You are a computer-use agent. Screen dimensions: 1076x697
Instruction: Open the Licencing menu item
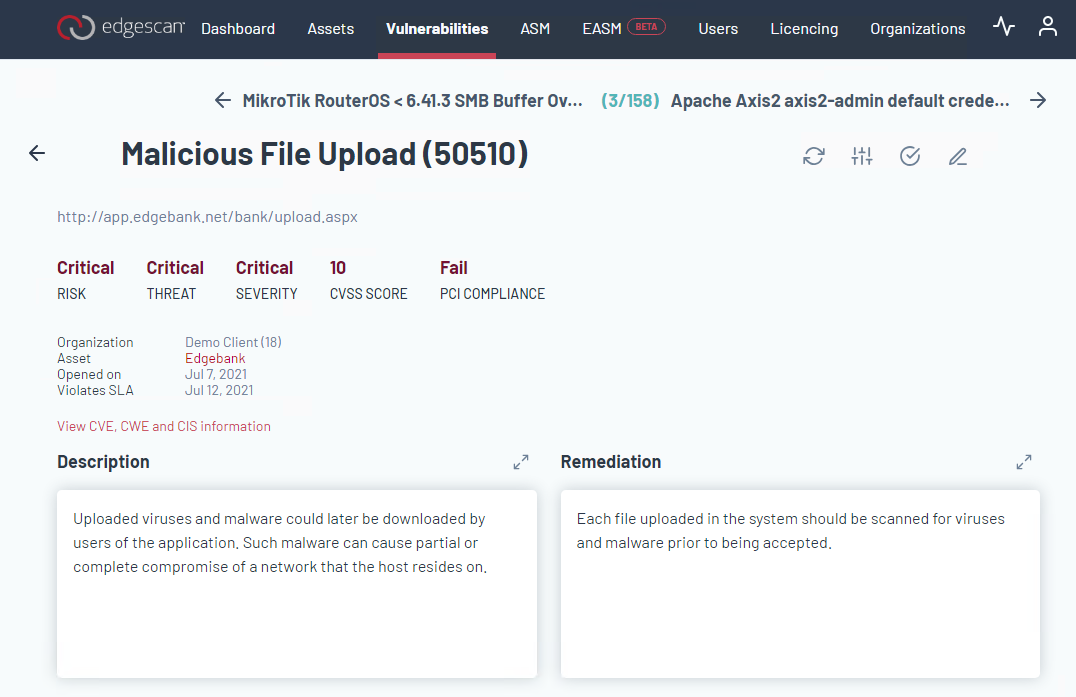click(804, 29)
